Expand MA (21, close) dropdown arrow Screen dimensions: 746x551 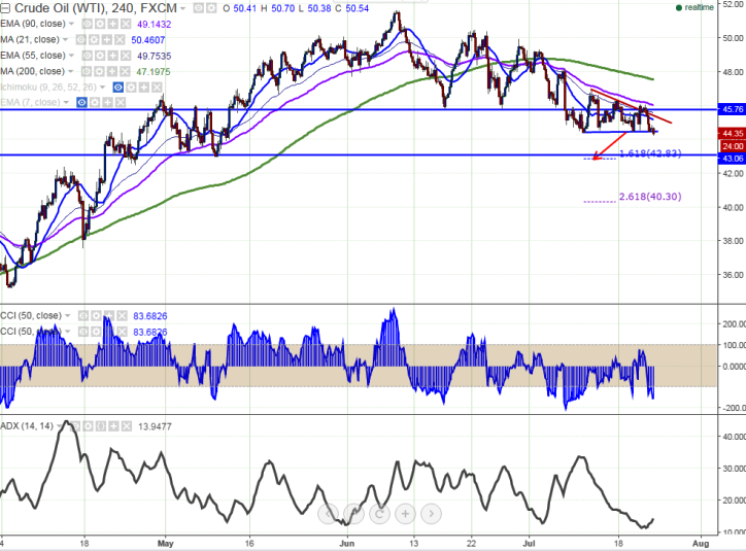(x=65, y=39)
